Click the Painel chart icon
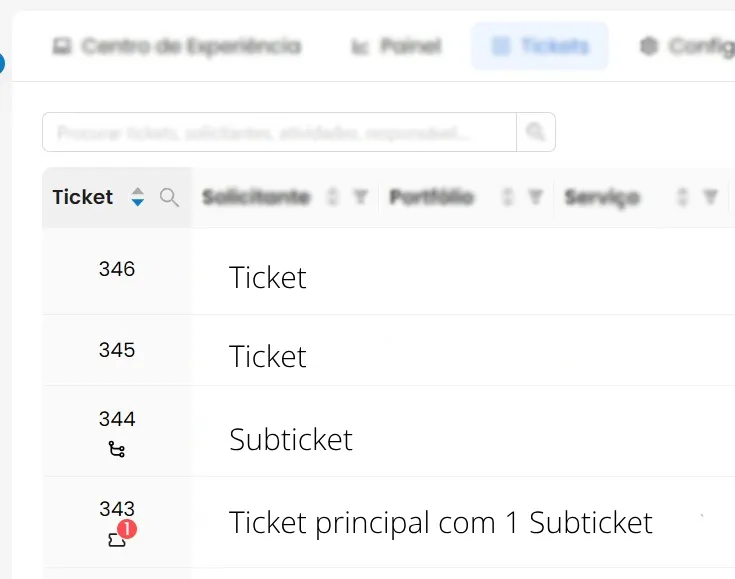The height and width of the screenshot is (579, 735). pyautogui.click(x=360, y=46)
